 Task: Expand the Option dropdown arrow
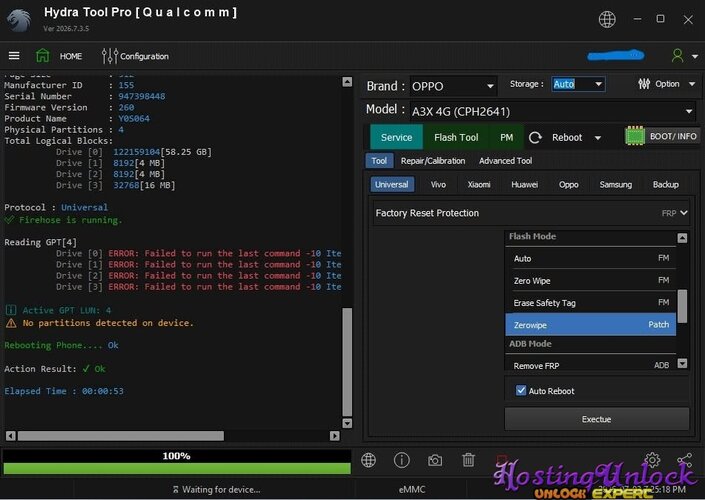[x=692, y=84]
